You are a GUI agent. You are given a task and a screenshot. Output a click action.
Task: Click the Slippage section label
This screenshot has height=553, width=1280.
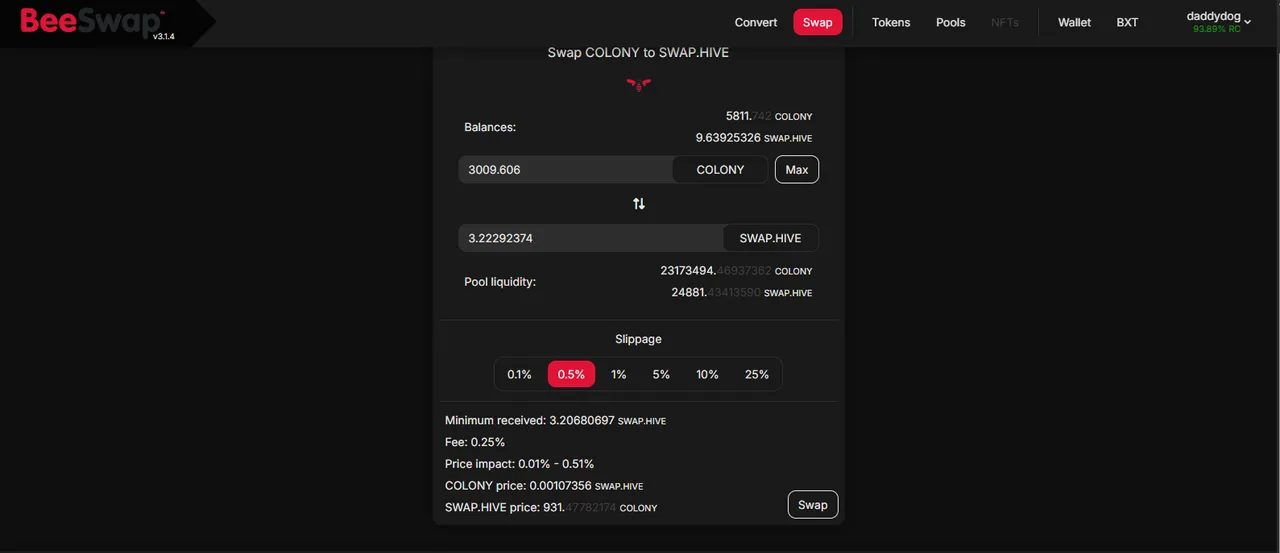click(638, 339)
